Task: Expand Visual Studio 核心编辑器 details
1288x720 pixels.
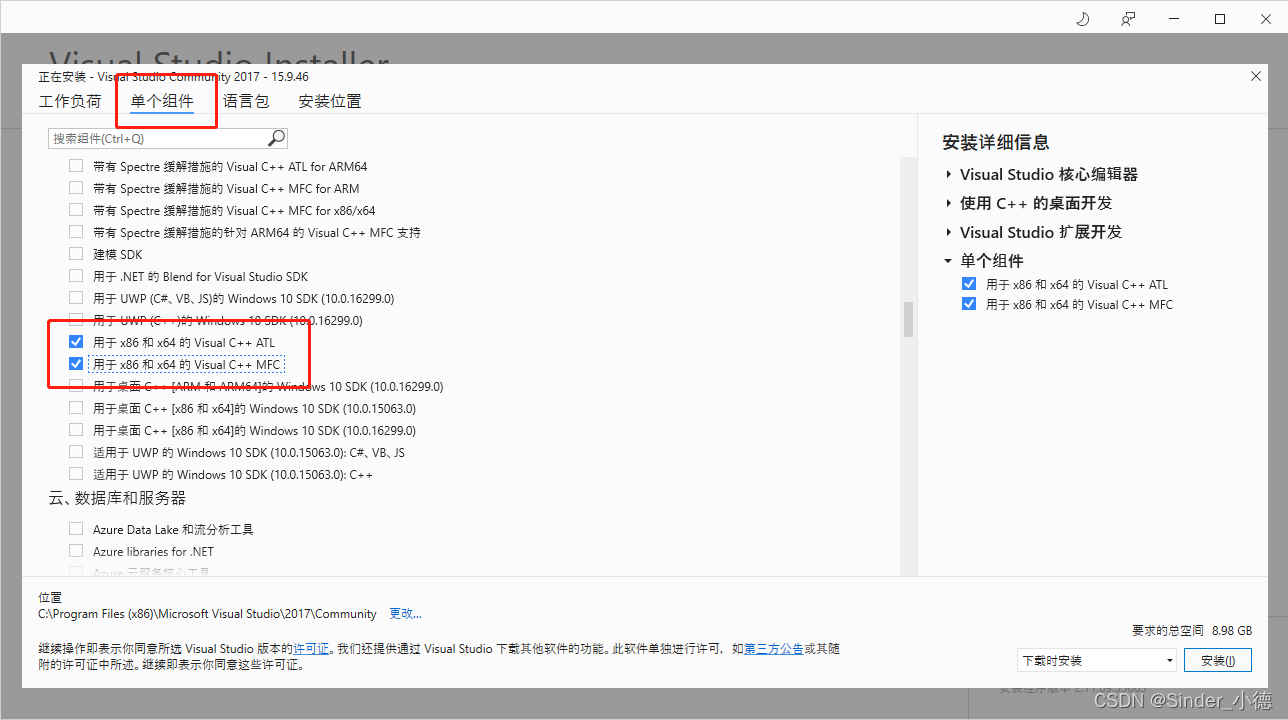Action: click(948, 174)
